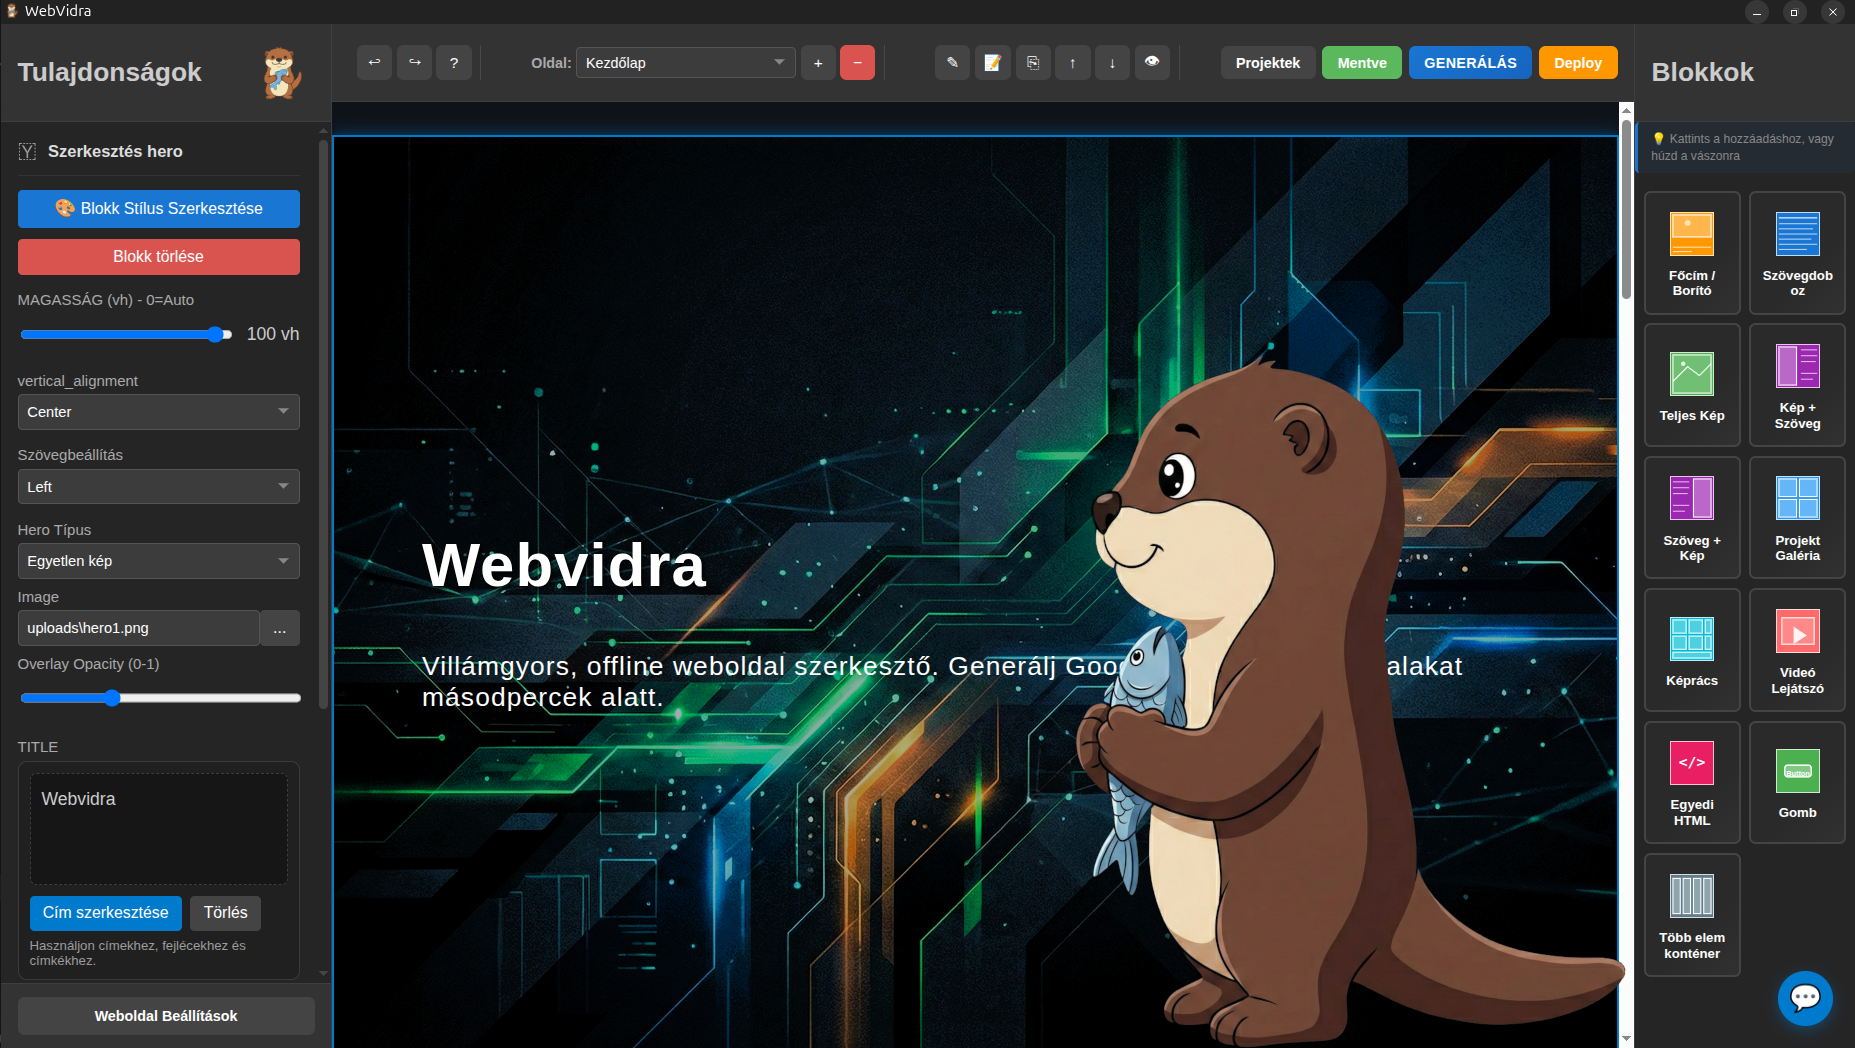Screen dimensions: 1855x1048
Task: Delete the page with the red minus button
Action: (x=857, y=63)
